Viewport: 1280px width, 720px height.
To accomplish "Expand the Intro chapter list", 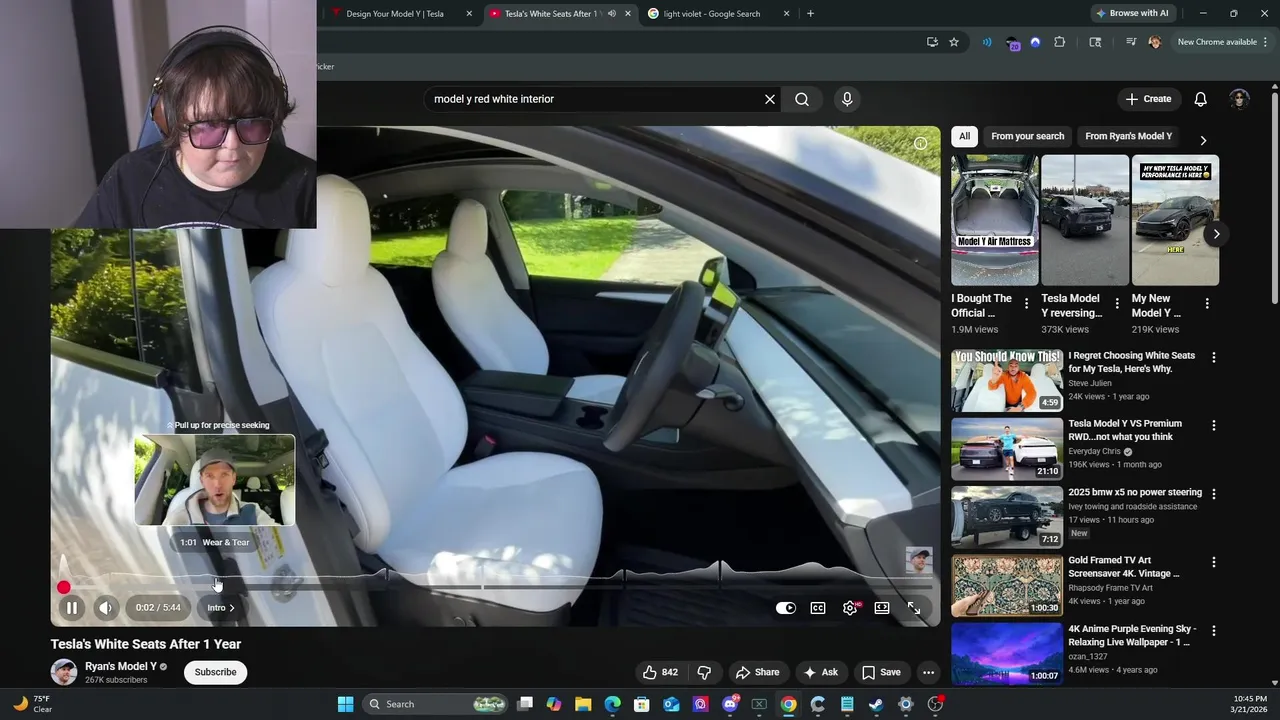I will point(221,608).
